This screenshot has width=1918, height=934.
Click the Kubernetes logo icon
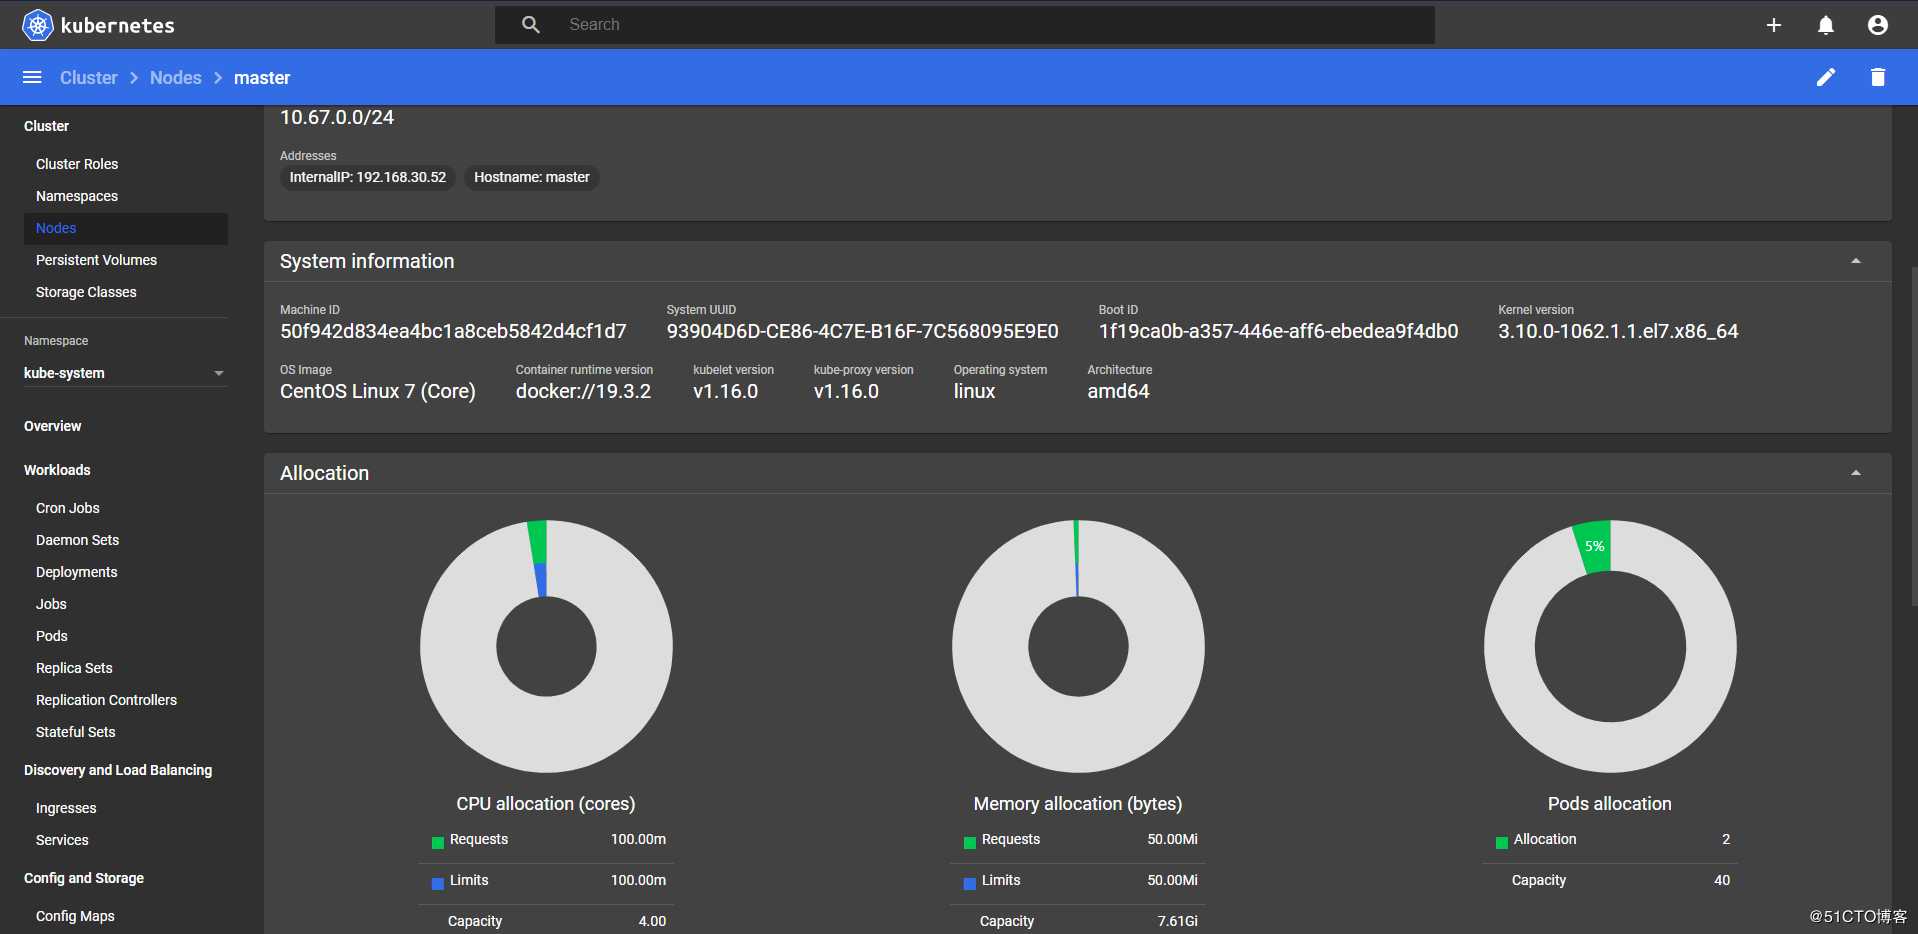(x=38, y=25)
